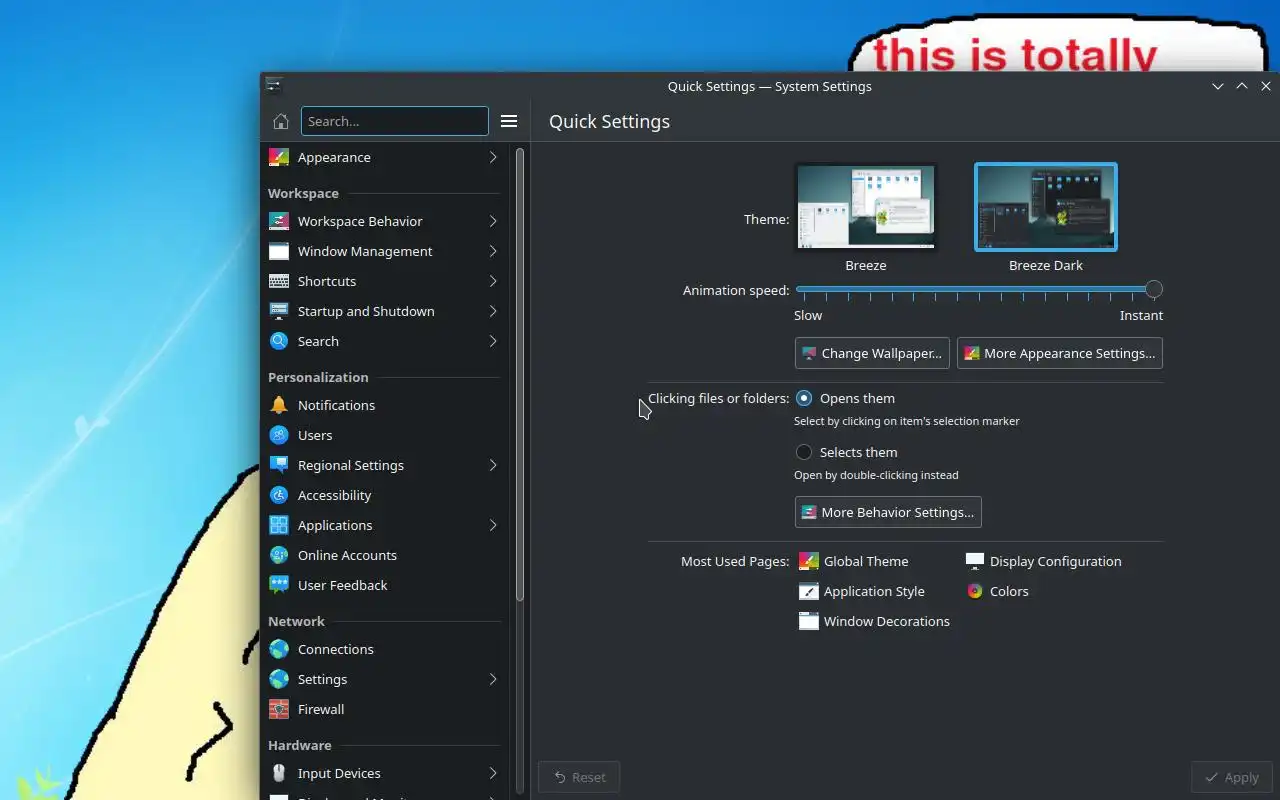Expand the Appearance category chevron
Screen dimensions: 1280x800
493,157
